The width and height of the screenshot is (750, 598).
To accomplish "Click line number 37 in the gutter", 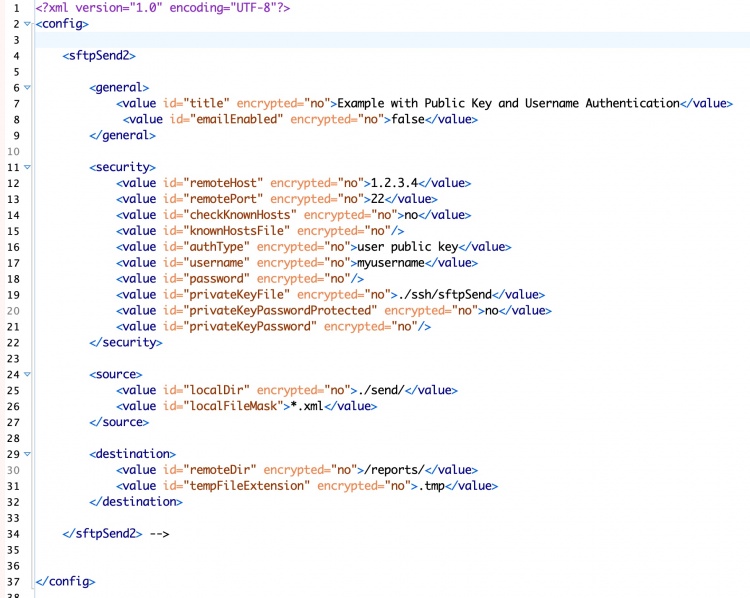I will point(14,582).
